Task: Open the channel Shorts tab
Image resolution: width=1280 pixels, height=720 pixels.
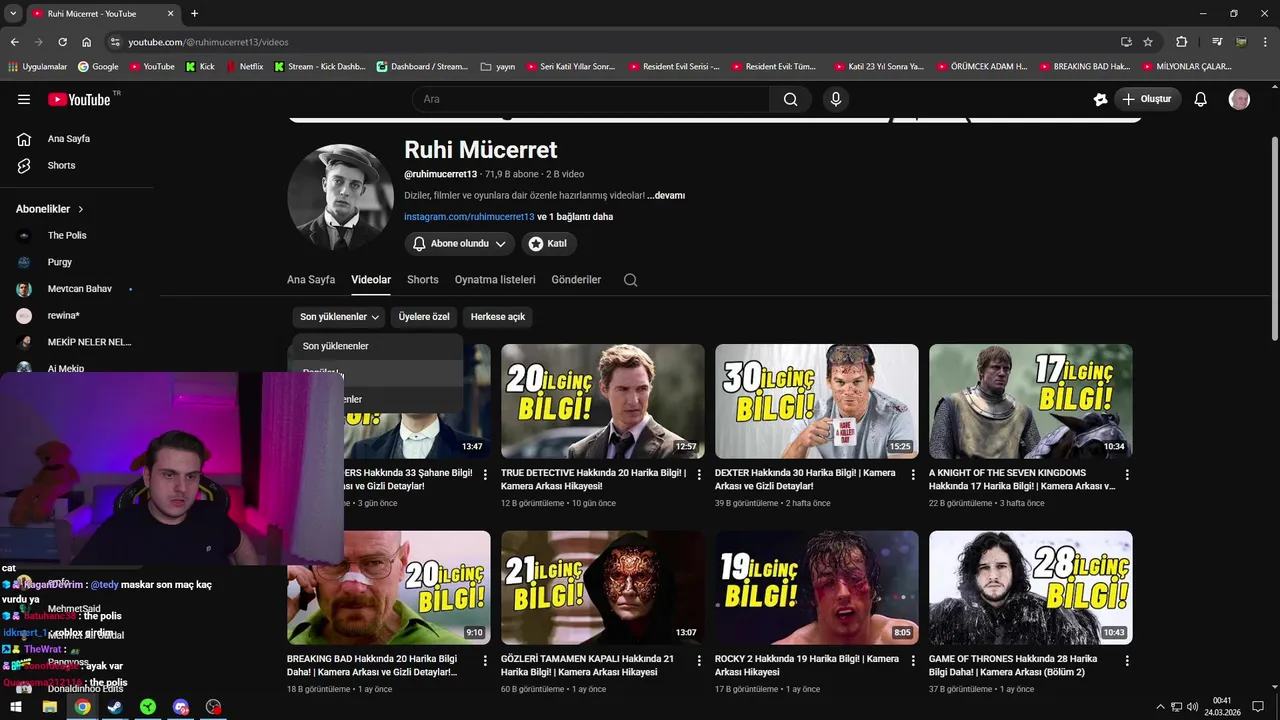Action: click(x=423, y=280)
